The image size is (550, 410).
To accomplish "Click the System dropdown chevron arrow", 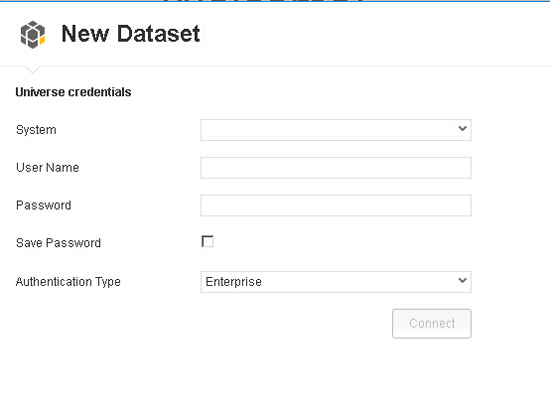I will point(462,129).
